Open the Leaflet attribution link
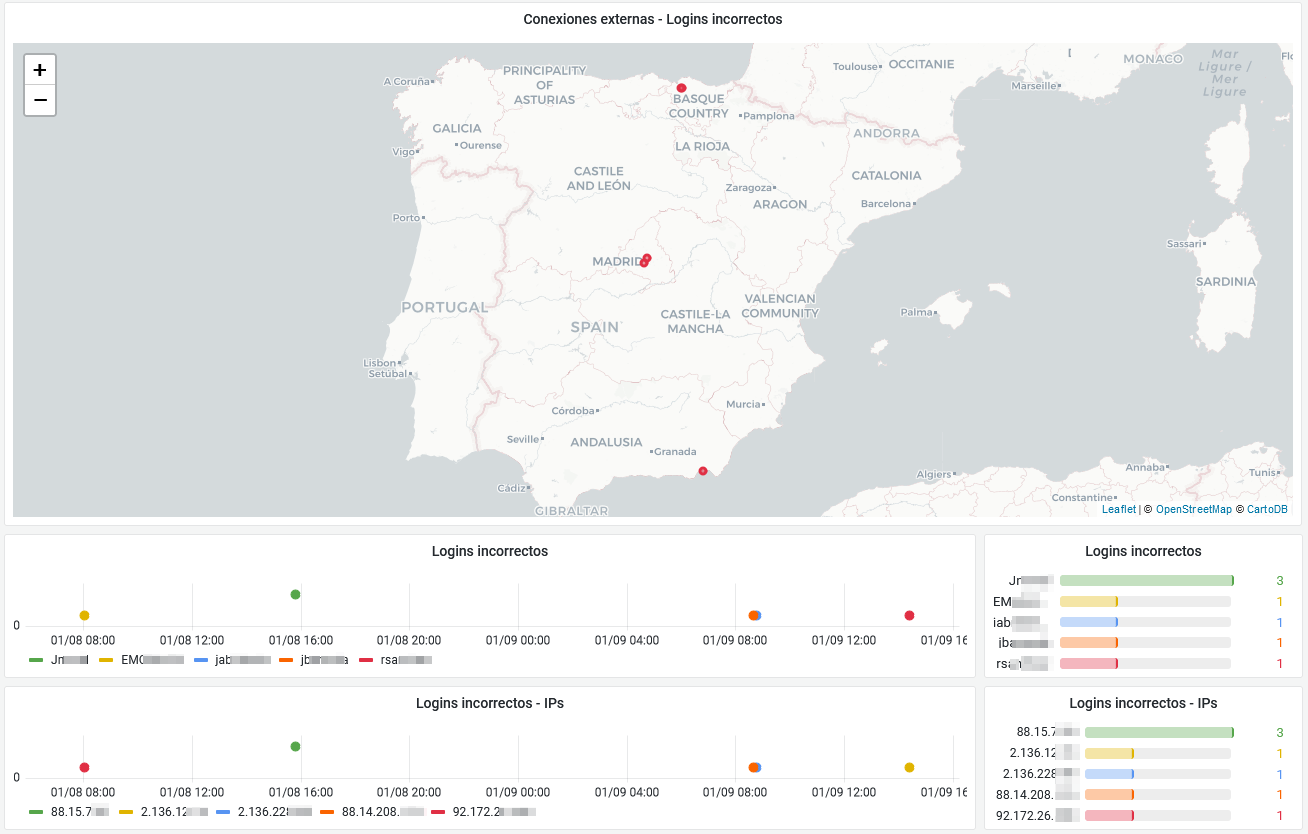Screen dimensions: 1308x834 click(x=1118, y=509)
